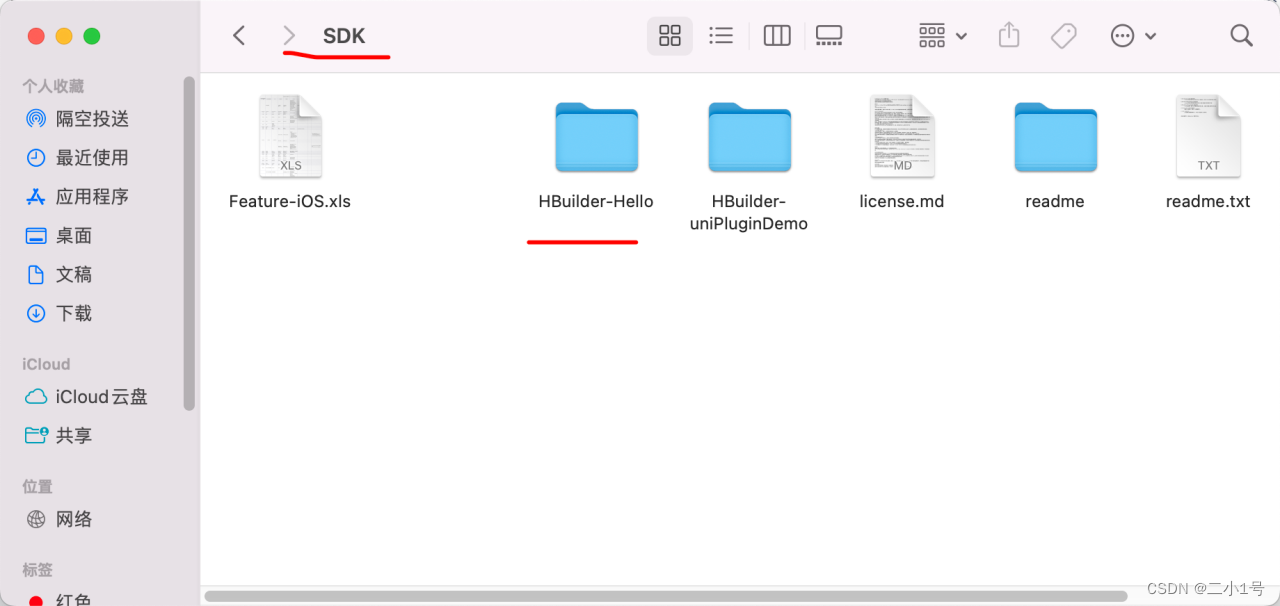Click the clock icon beside 最近使用
1280x606 pixels.
pyautogui.click(x=36, y=158)
